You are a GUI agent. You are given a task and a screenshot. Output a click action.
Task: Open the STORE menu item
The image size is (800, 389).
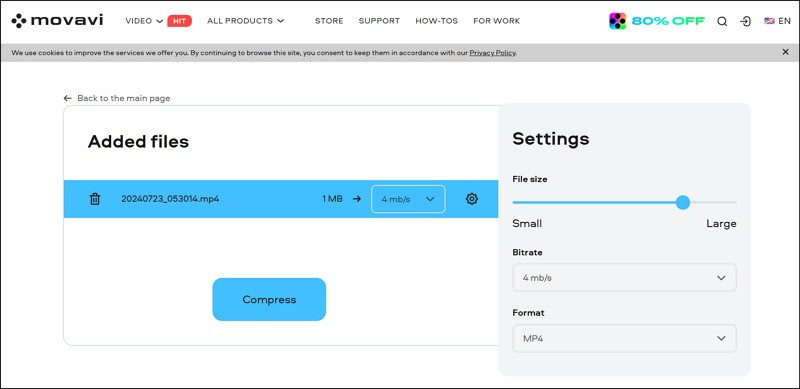point(329,21)
